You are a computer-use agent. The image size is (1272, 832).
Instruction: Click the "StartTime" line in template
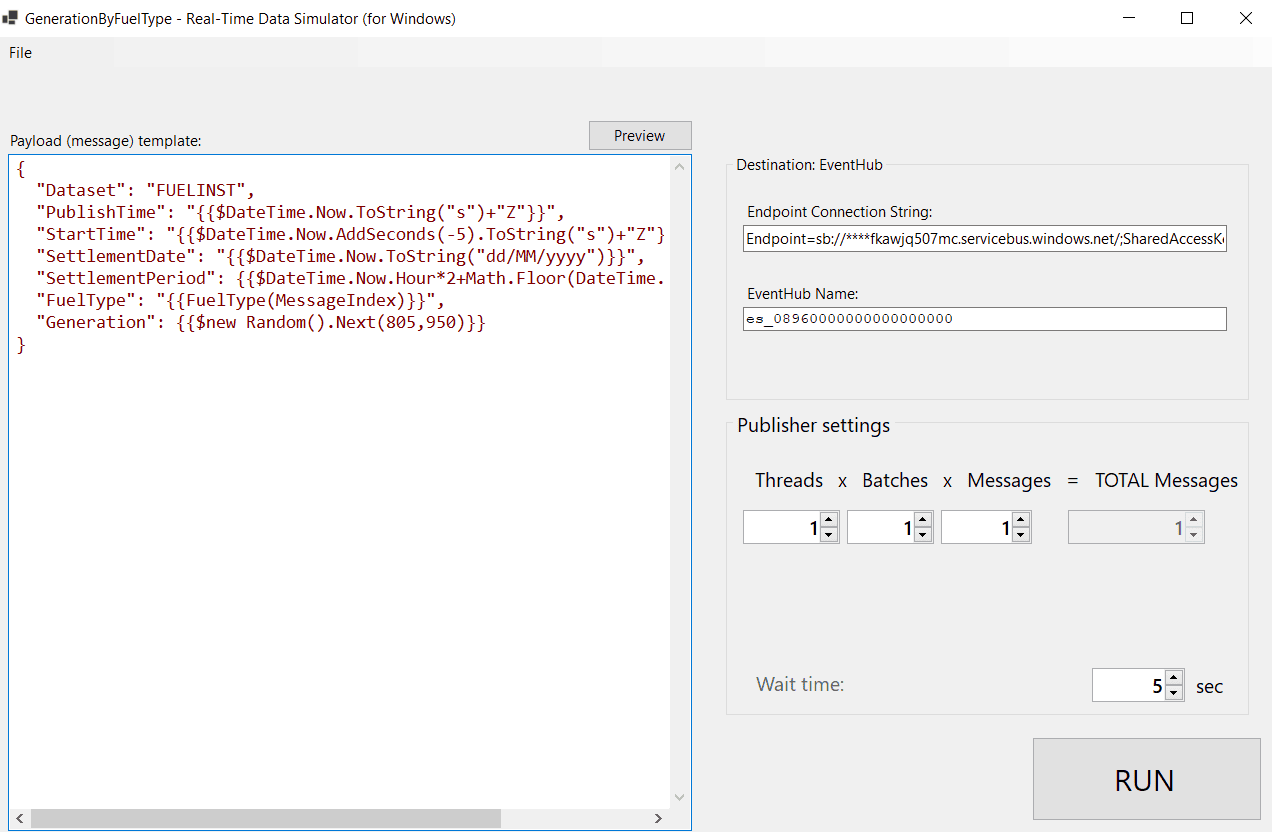350,234
